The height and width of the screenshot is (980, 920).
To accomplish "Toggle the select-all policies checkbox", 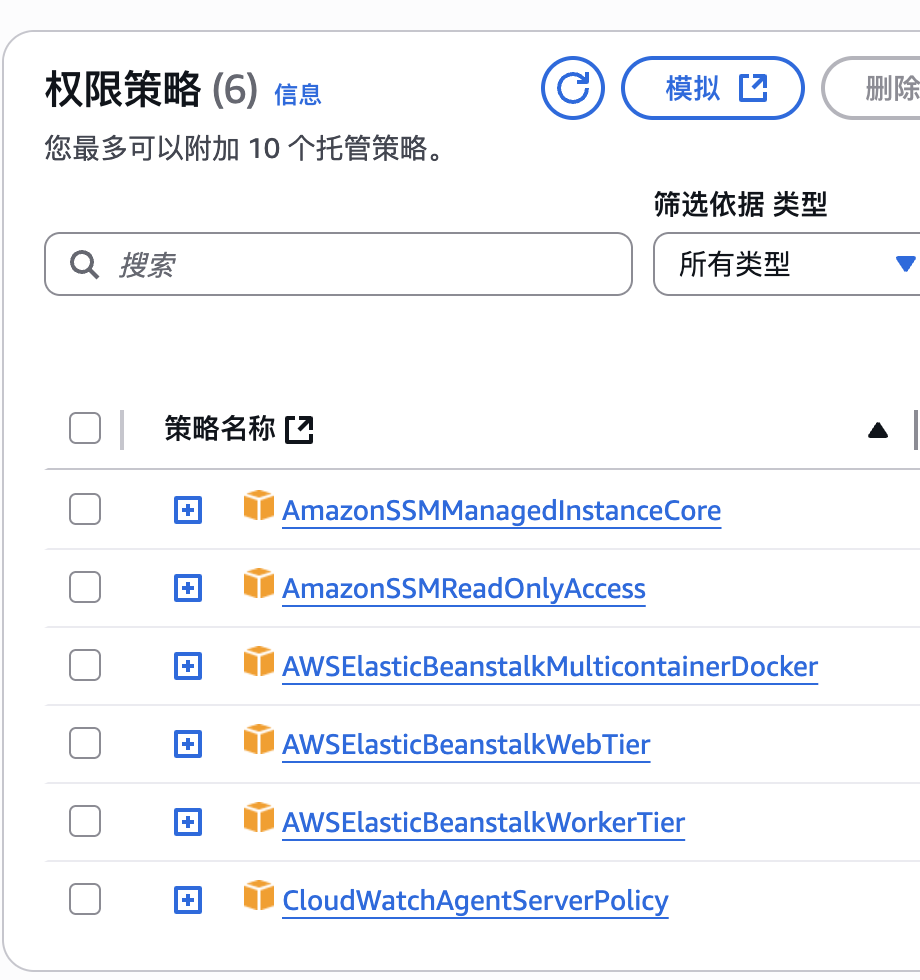I will pyautogui.click(x=85, y=428).
